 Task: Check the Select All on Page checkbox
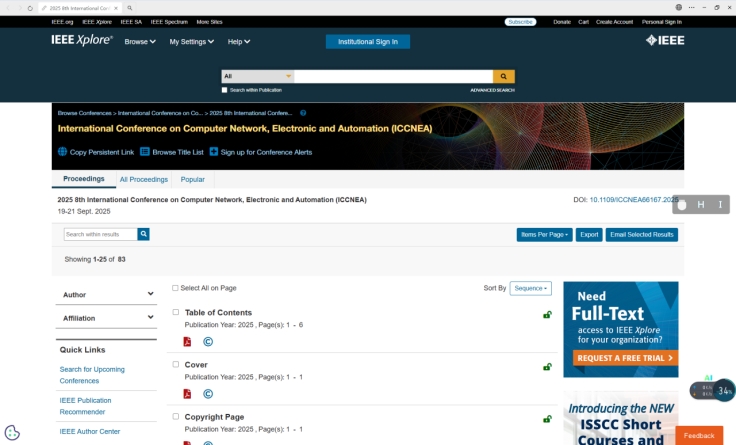[175, 288]
